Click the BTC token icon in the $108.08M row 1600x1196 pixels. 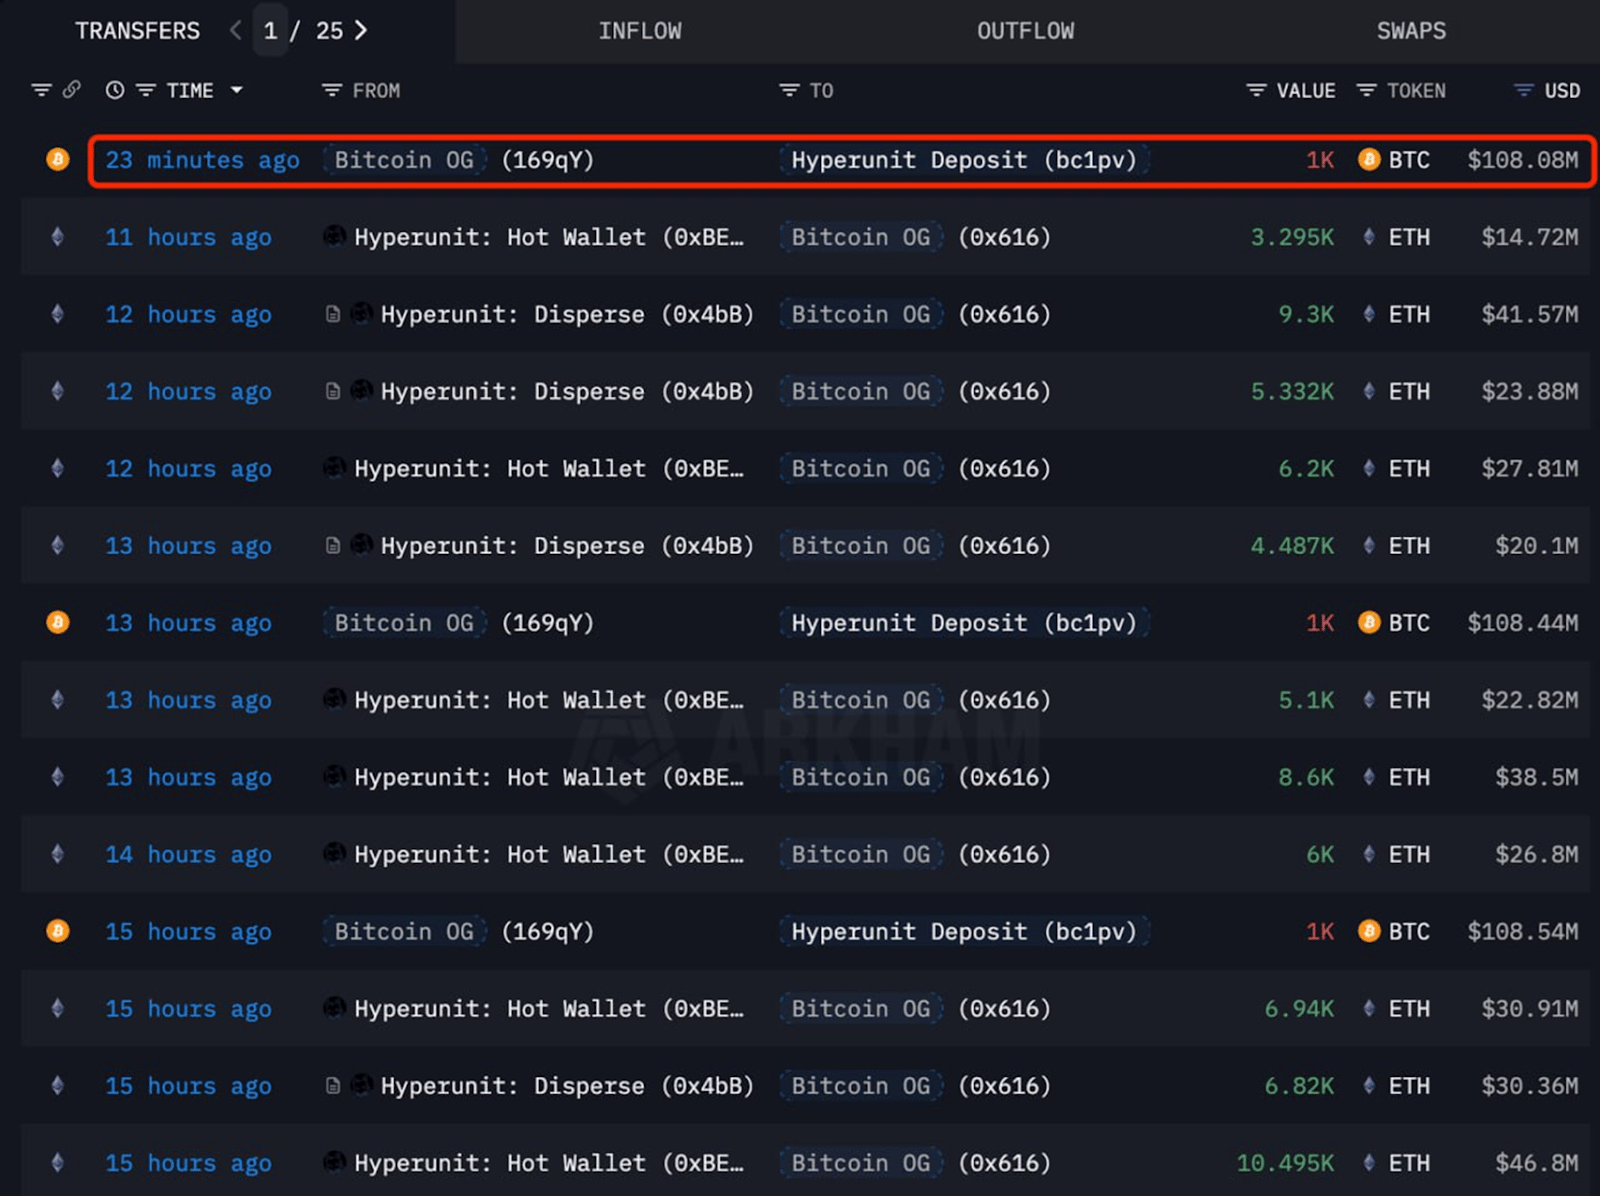(x=1369, y=159)
